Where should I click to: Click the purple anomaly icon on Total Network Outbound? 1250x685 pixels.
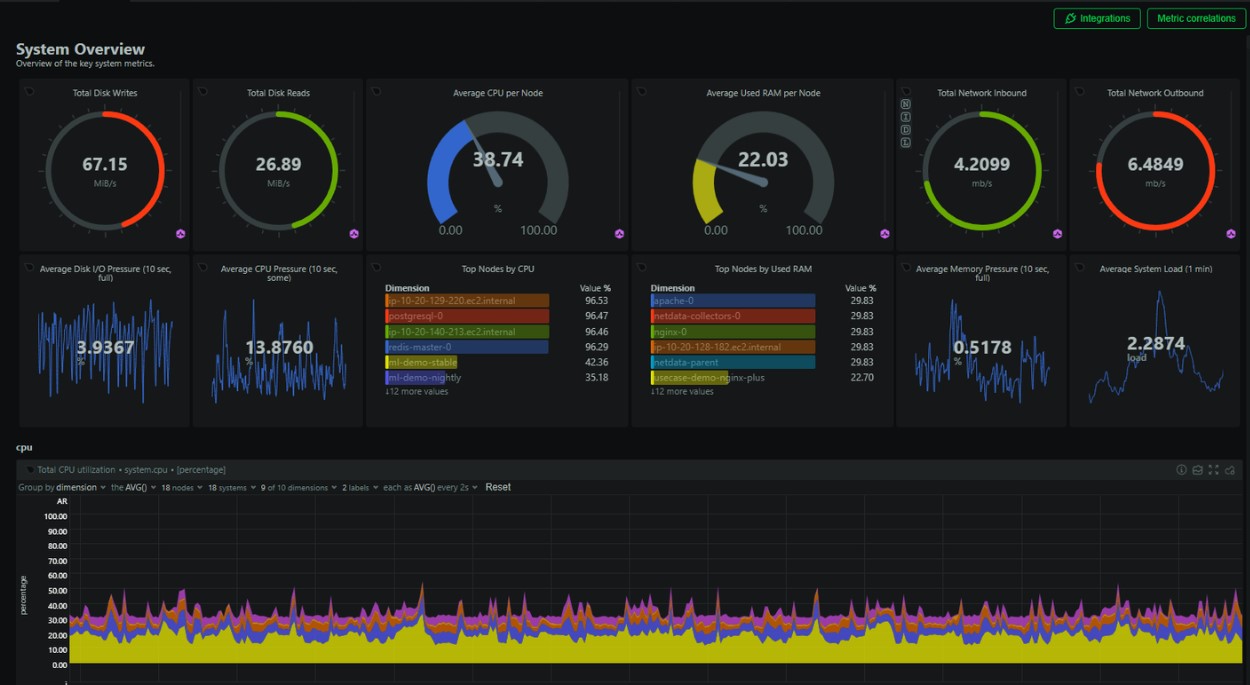[x=1231, y=234]
